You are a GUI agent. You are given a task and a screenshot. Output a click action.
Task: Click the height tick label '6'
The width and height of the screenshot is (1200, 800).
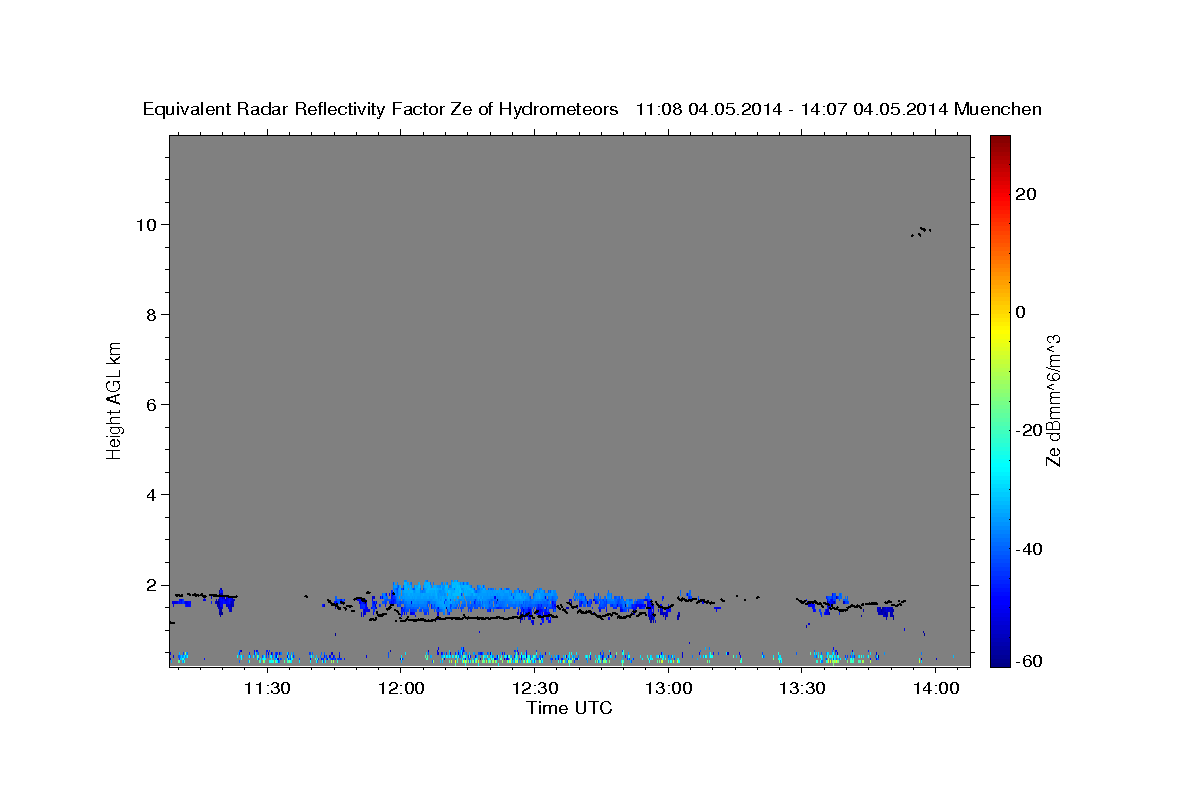(153, 405)
